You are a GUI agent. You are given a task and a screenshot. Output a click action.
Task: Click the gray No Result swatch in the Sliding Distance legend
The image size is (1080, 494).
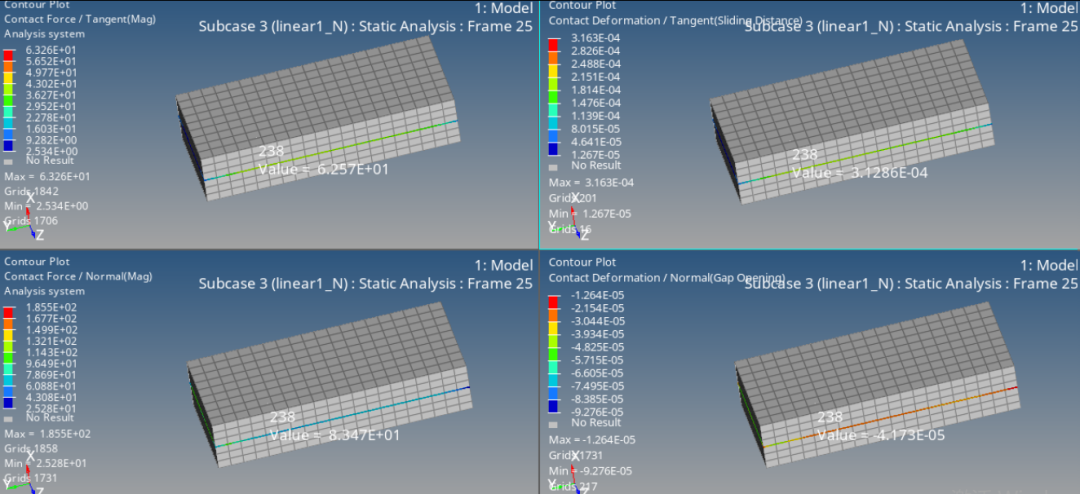pos(553,166)
